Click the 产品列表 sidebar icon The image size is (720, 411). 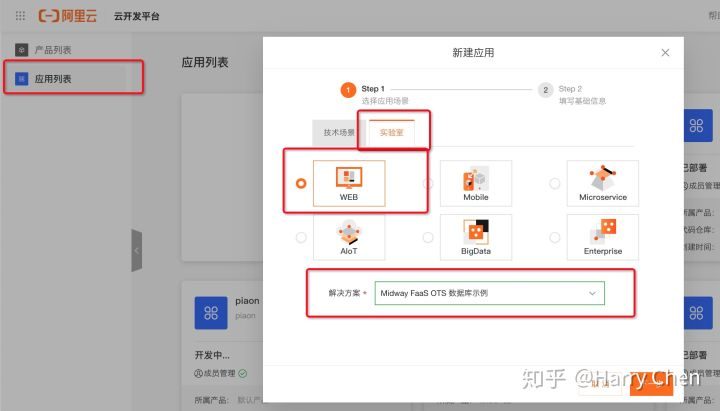22,50
